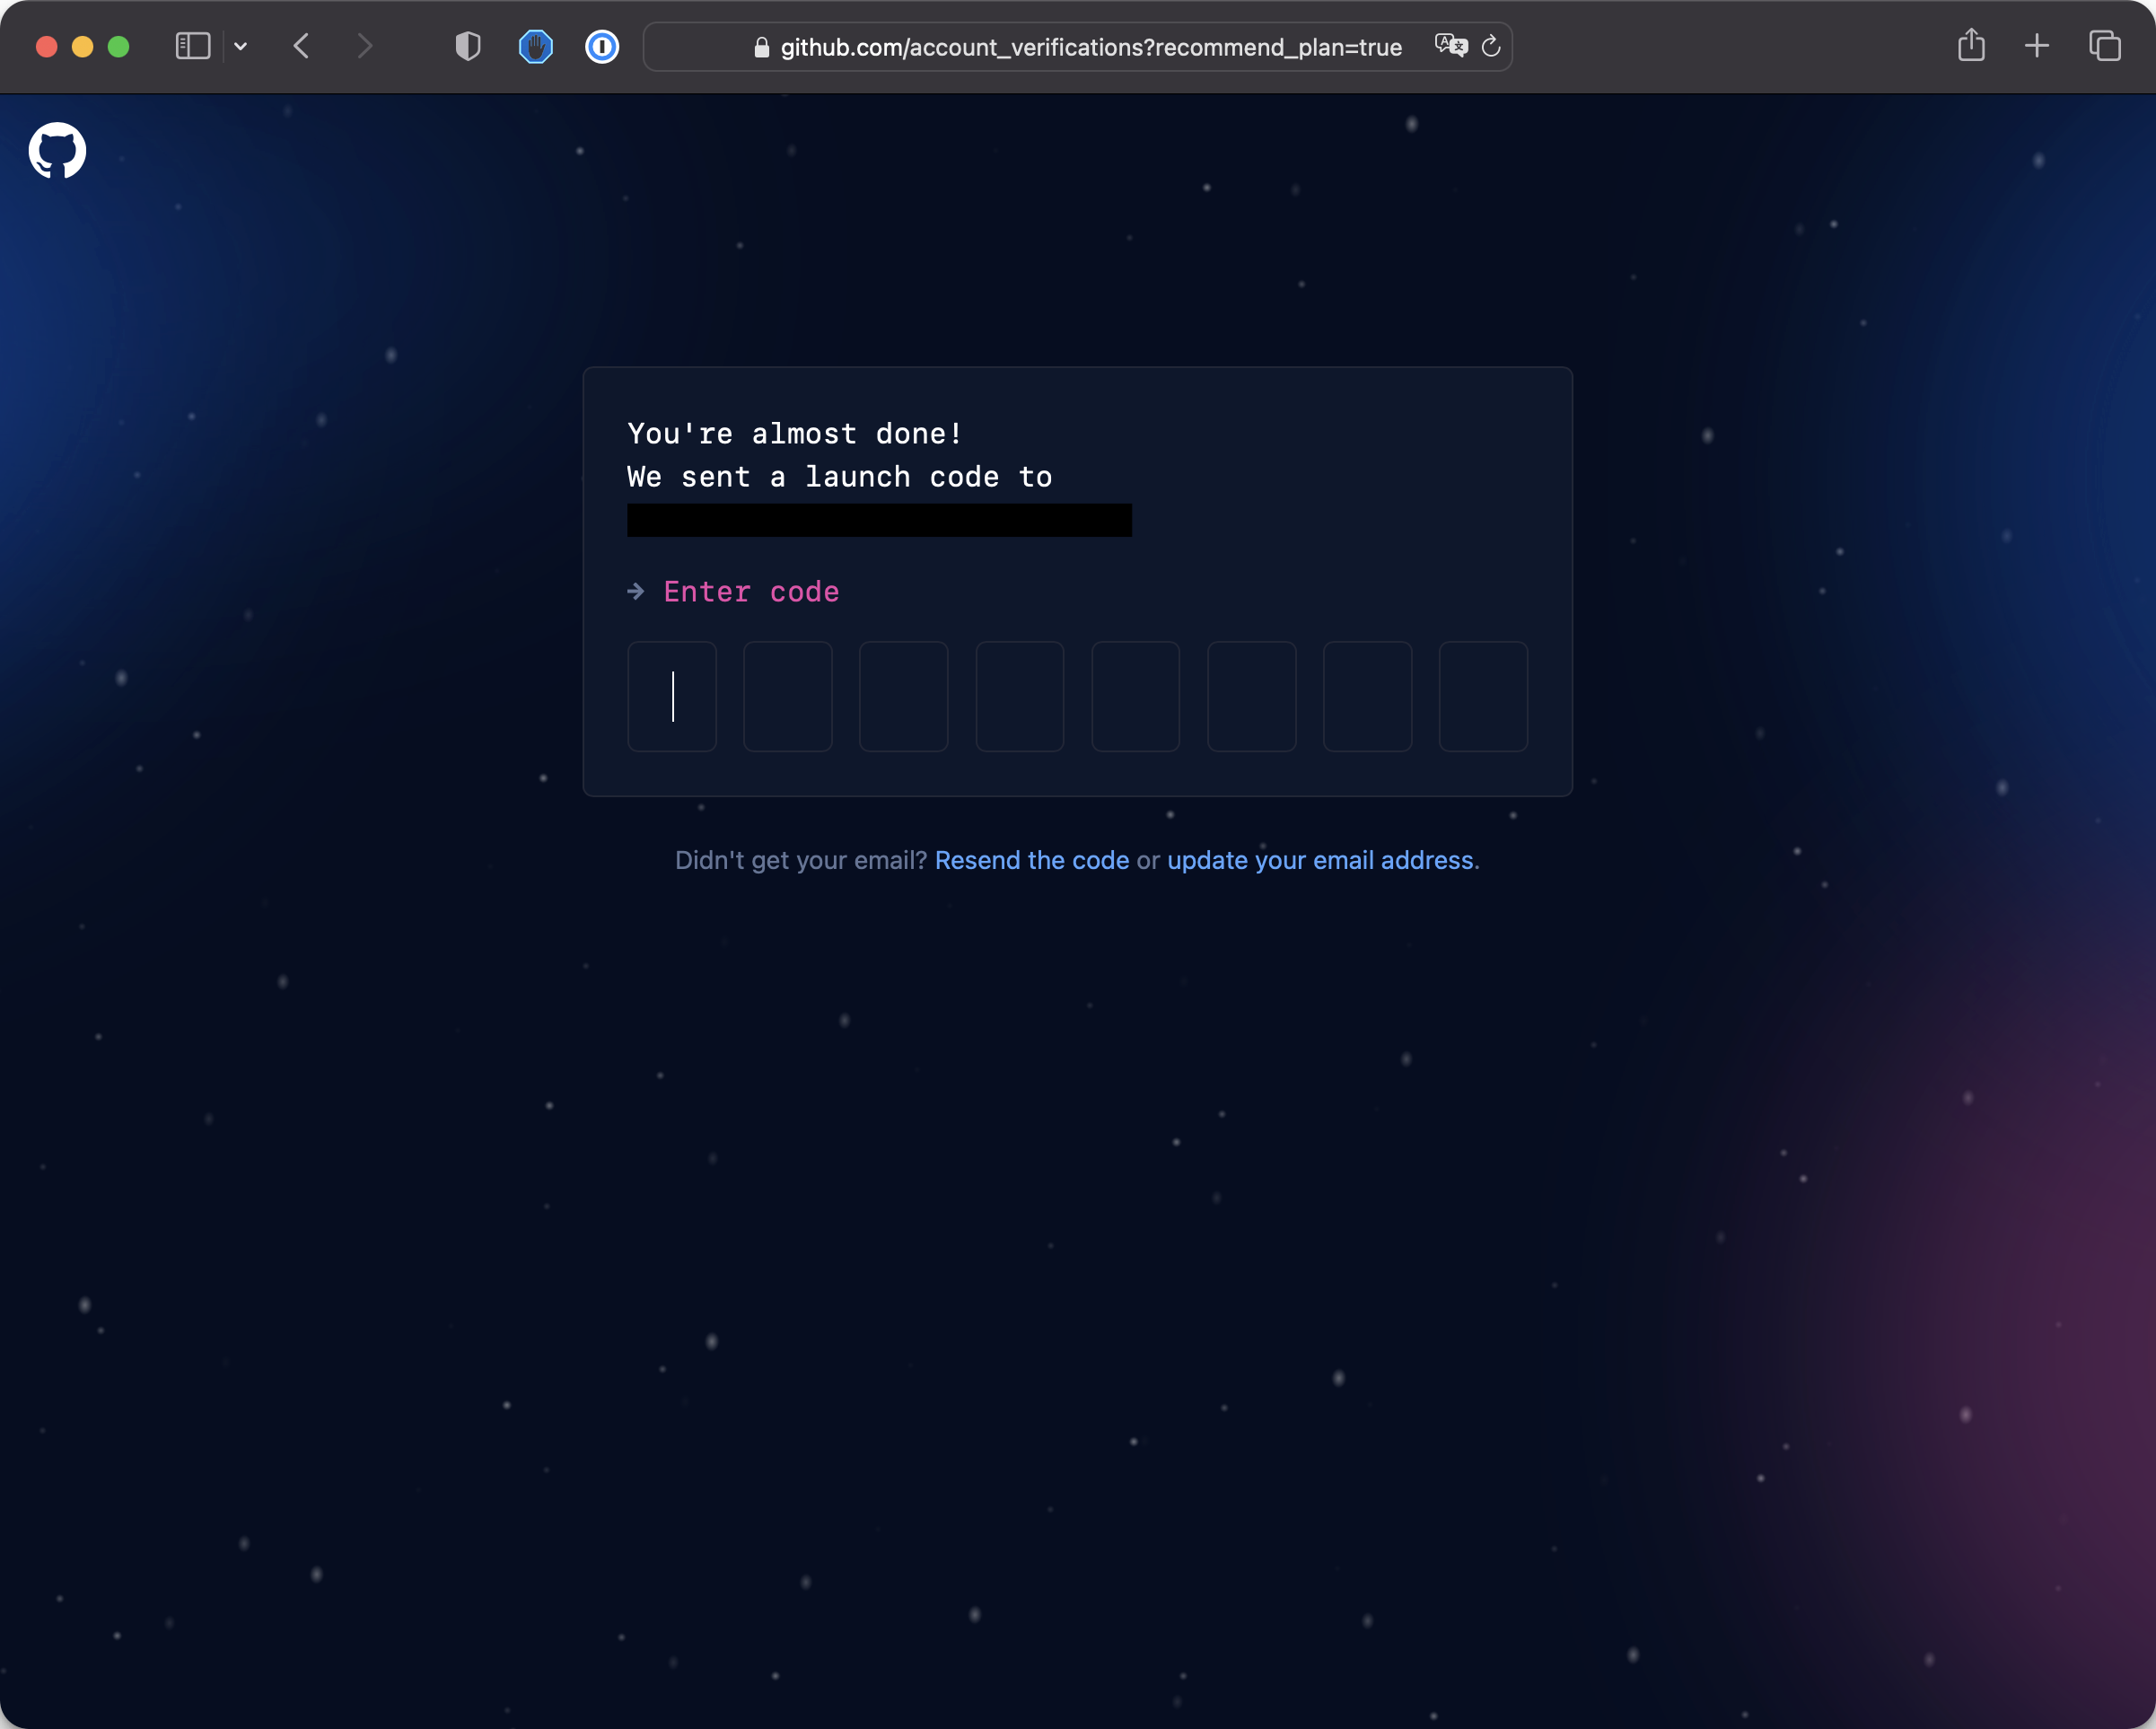This screenshot has height=1729, width=2156.
Task: Open the sidebar tab group dropdown chevron
Action: pyautogui.click(x=241, y=46)
